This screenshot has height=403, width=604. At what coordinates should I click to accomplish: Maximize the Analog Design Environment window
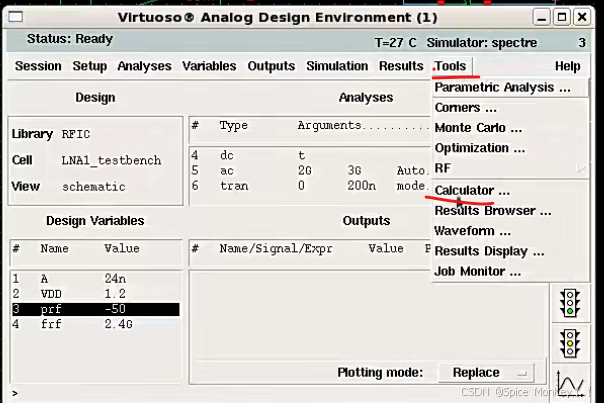[562, 17]
